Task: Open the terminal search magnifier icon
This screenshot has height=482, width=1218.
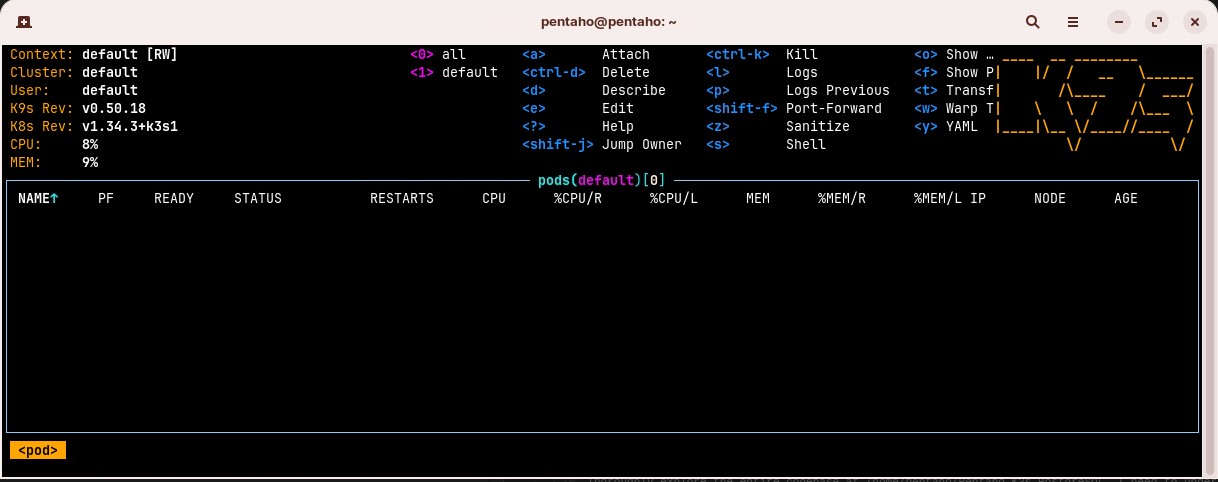Action: pyautogui.click(x=1033, y=21)
